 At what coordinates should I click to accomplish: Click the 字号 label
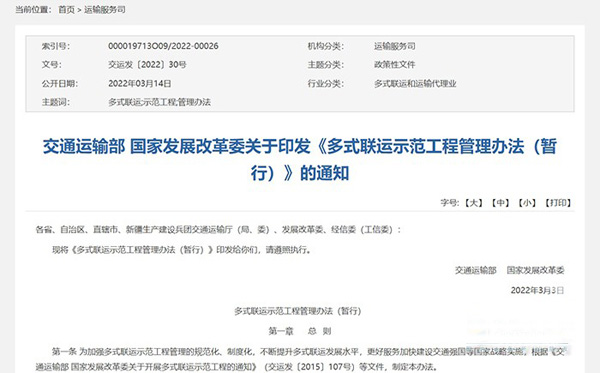(449, 203)
